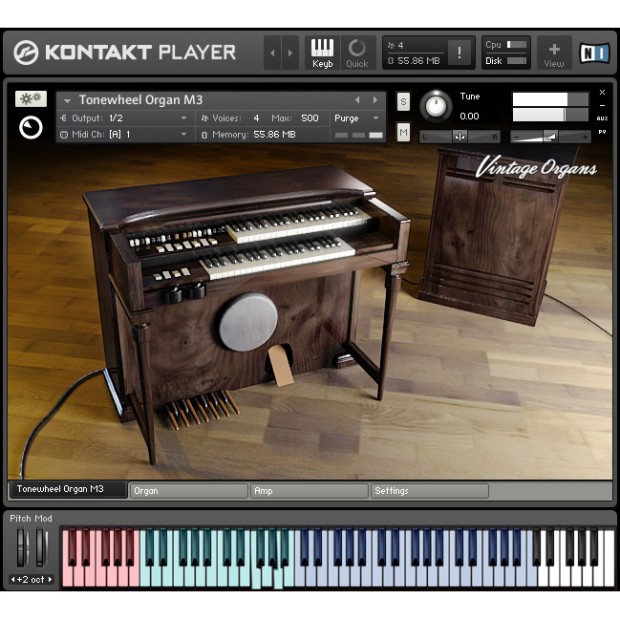Image resolution: width=620 pixels, height=620 pixels.
Task: Select next preset arrow beside Tonewheel Organ M3
Action: tap(374, 100)
